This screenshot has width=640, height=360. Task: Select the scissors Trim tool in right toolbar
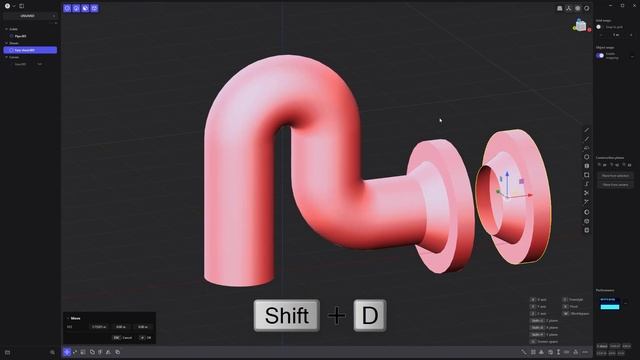(x=587, y=193)
